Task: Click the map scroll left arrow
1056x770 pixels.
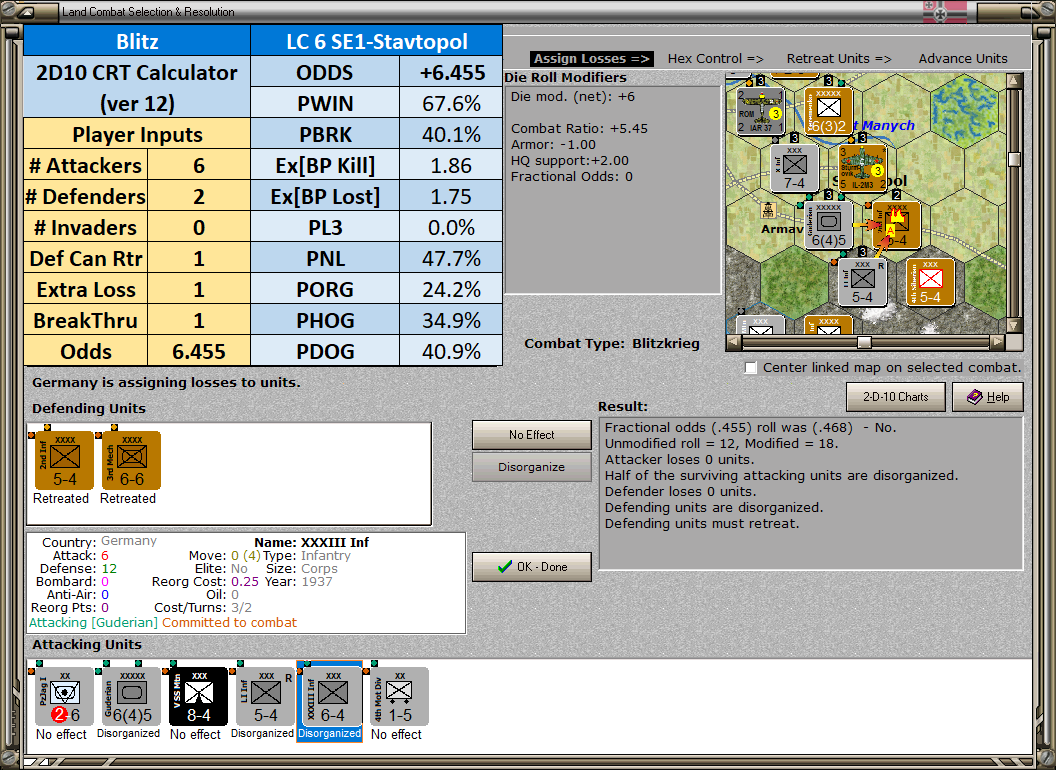Action: pyautogui.click(x=735, y=342)
